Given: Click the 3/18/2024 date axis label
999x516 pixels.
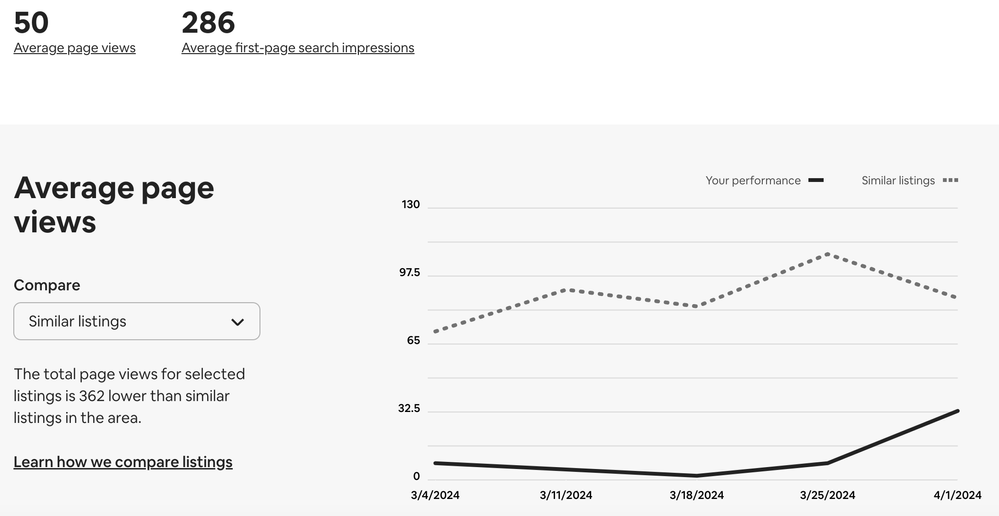Looking at the screenshot, I should (x=696, y=495).
